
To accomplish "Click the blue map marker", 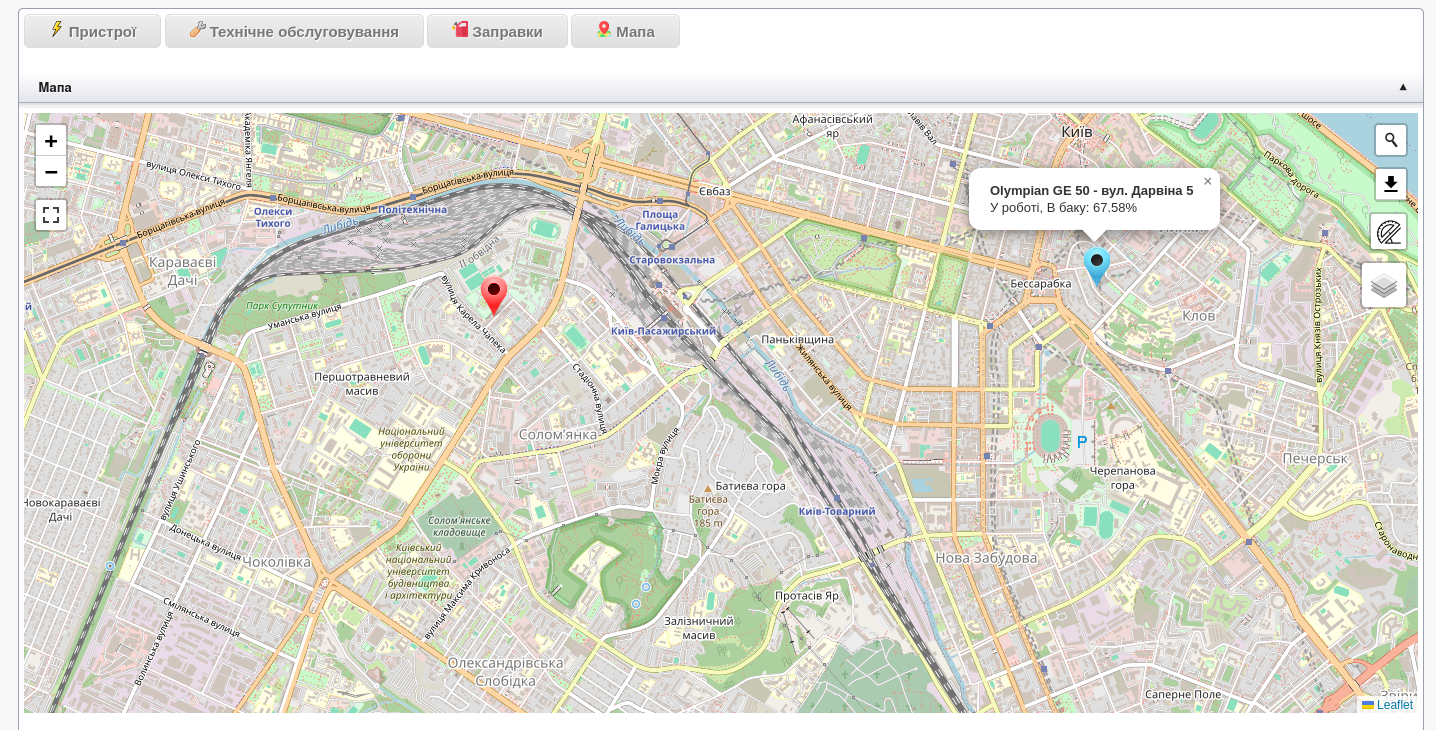I will point(1097,264).
